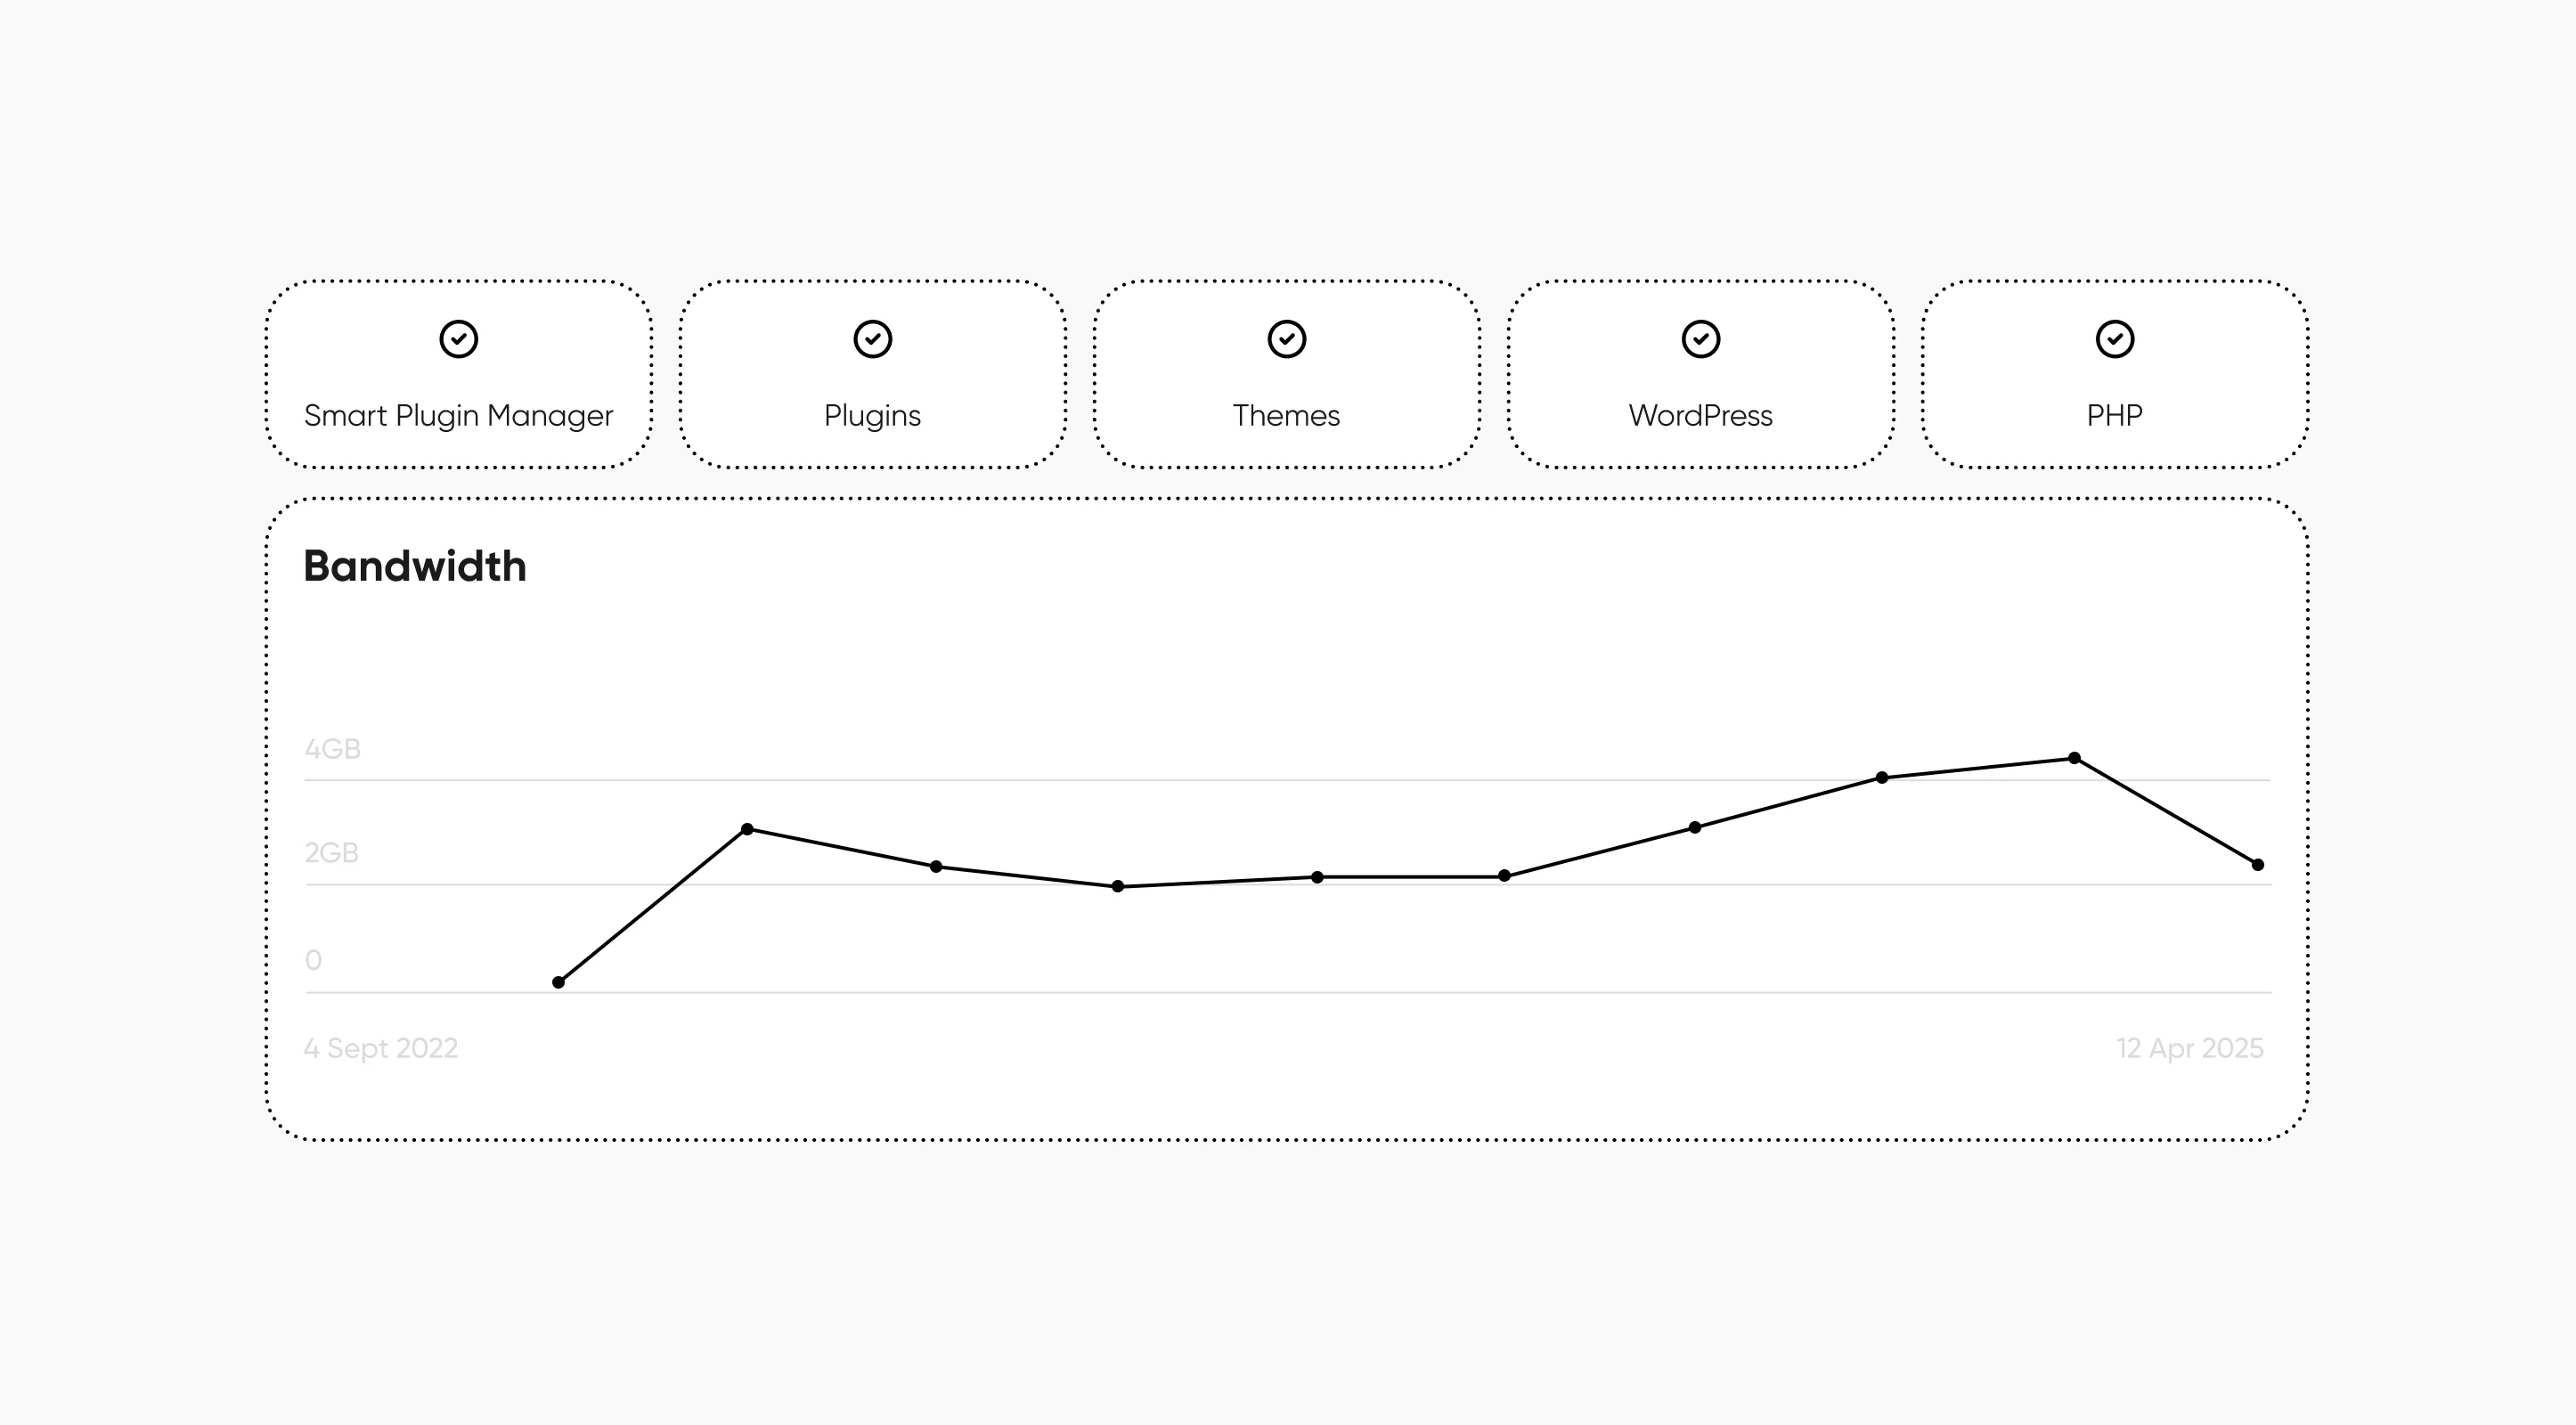Click the data point on the 4GB gridline

click(x=1882, y=777)
